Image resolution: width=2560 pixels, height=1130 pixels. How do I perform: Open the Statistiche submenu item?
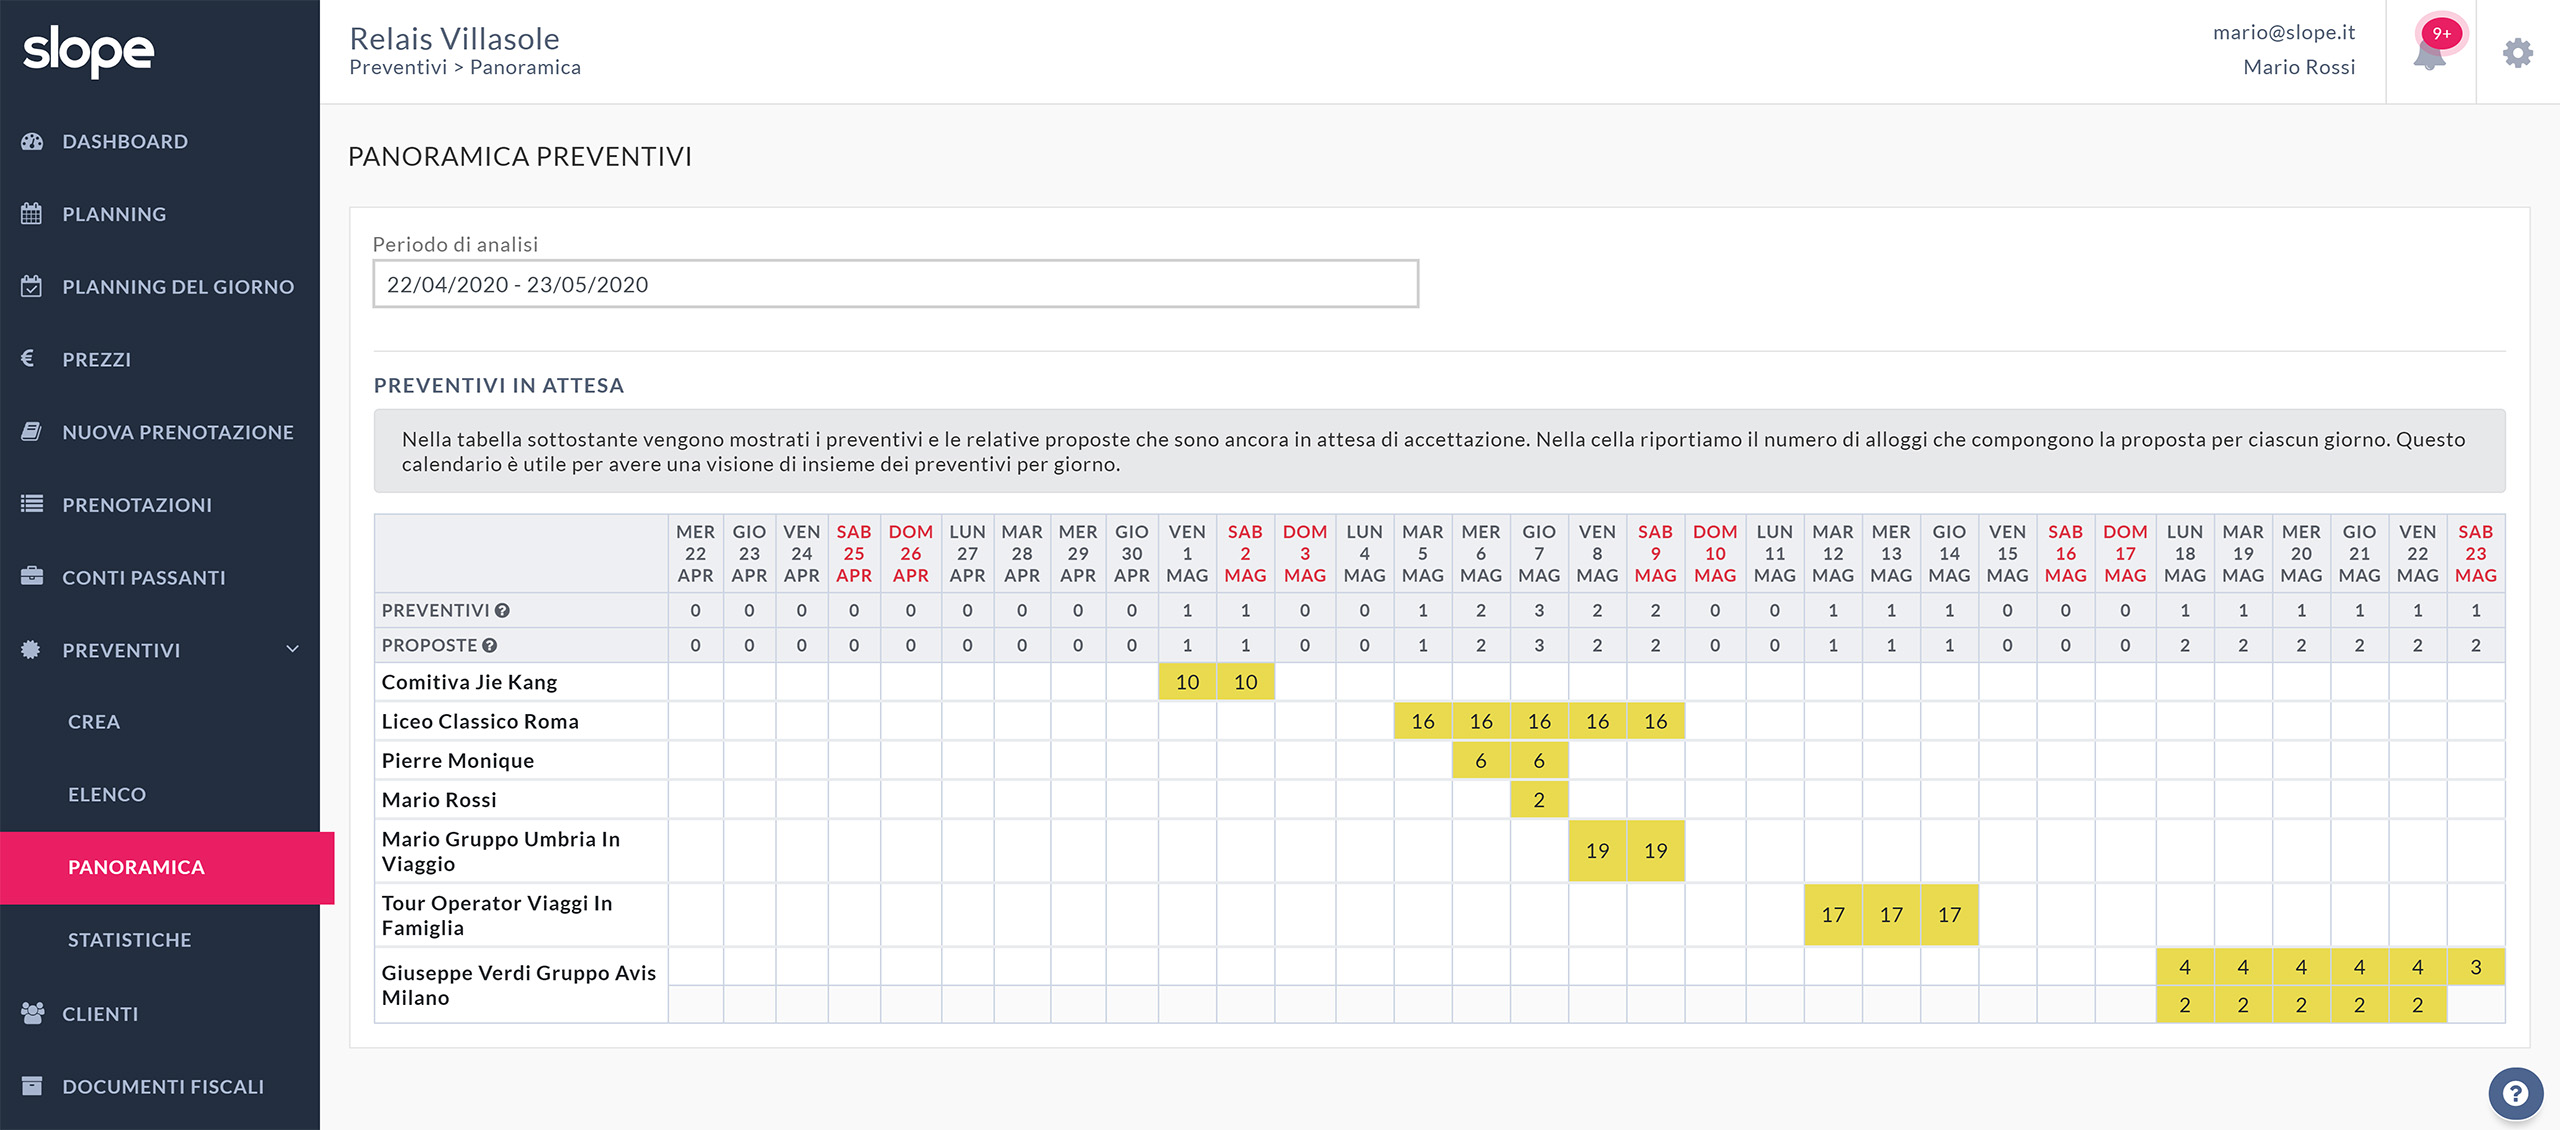(x=129, y=939)
